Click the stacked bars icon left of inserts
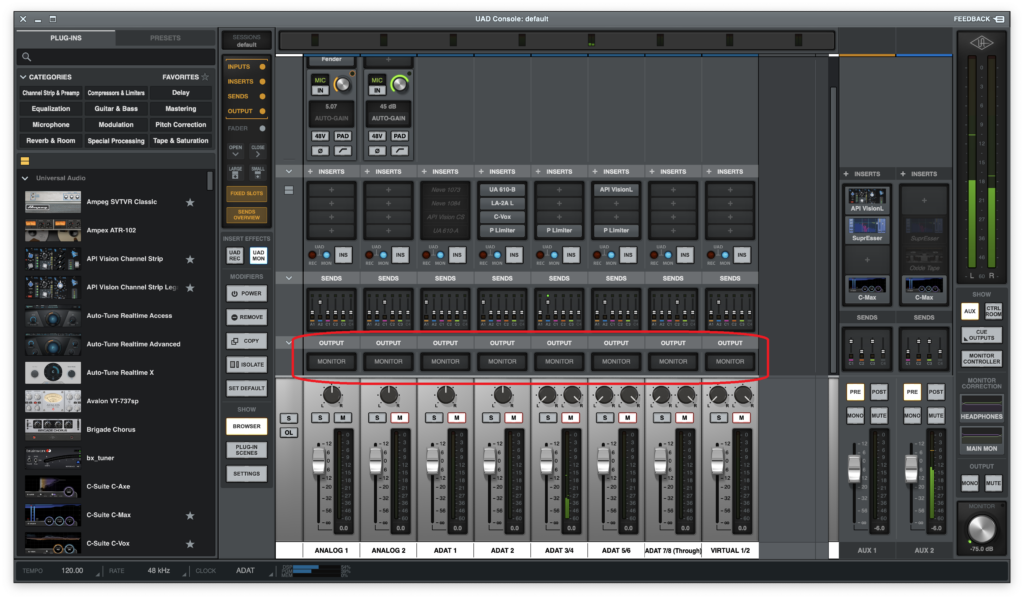 tap(289, 190)
